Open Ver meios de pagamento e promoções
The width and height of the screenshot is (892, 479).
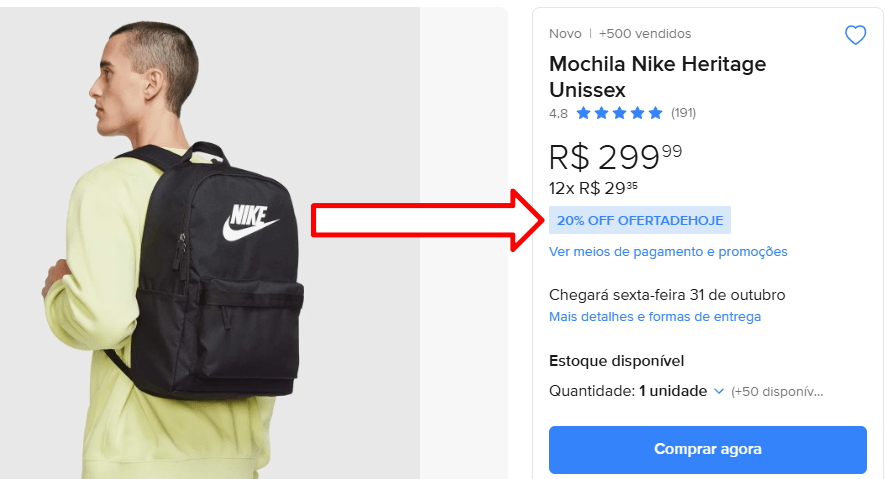point(668,252)
